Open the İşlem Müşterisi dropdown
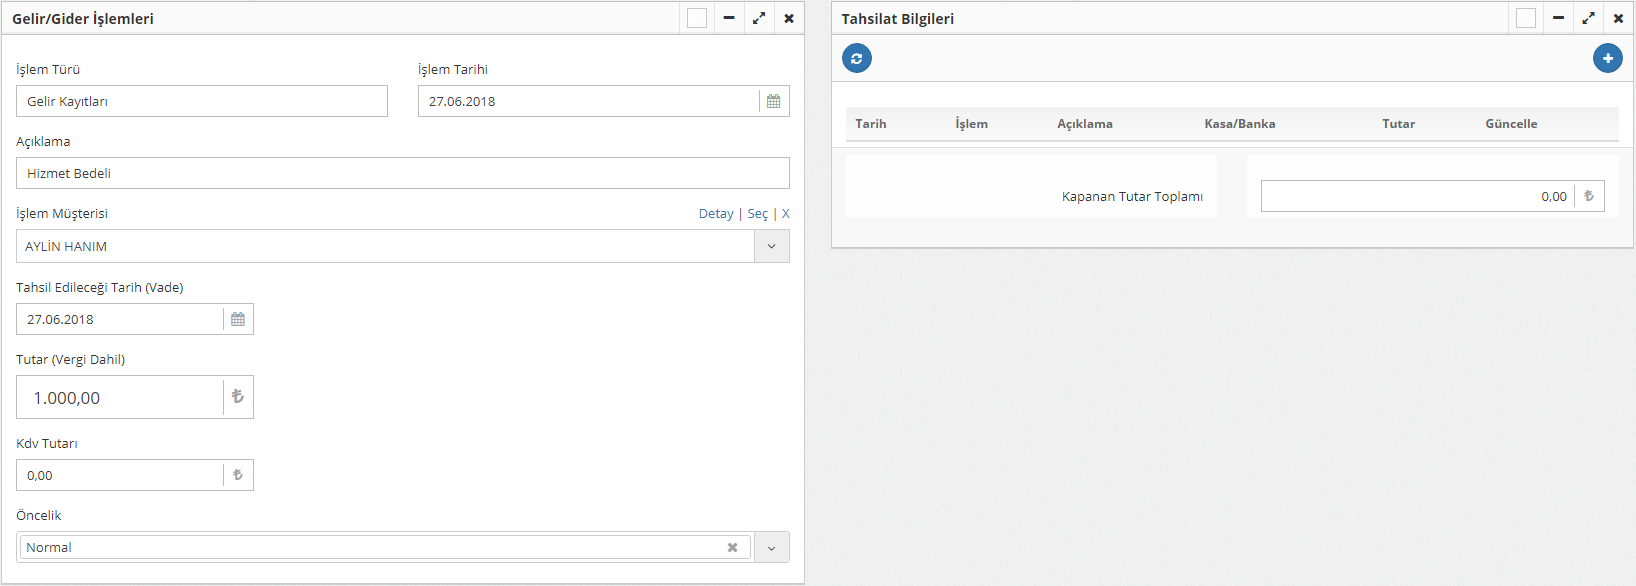Screen dimensions: 1636x586 pos(771,246)
